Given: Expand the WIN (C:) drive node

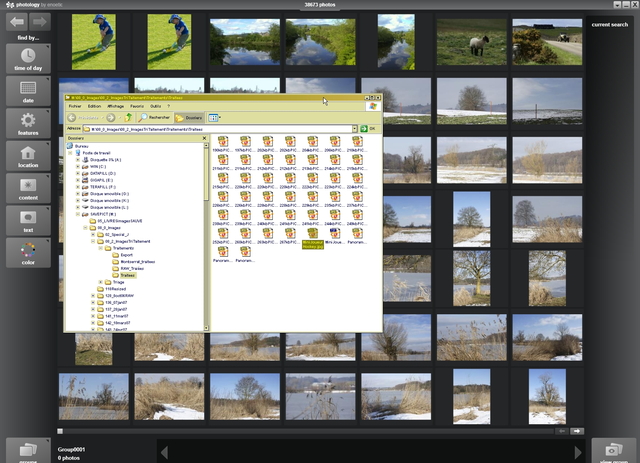Looking at the screenshot, I should (x=78, y=166).
